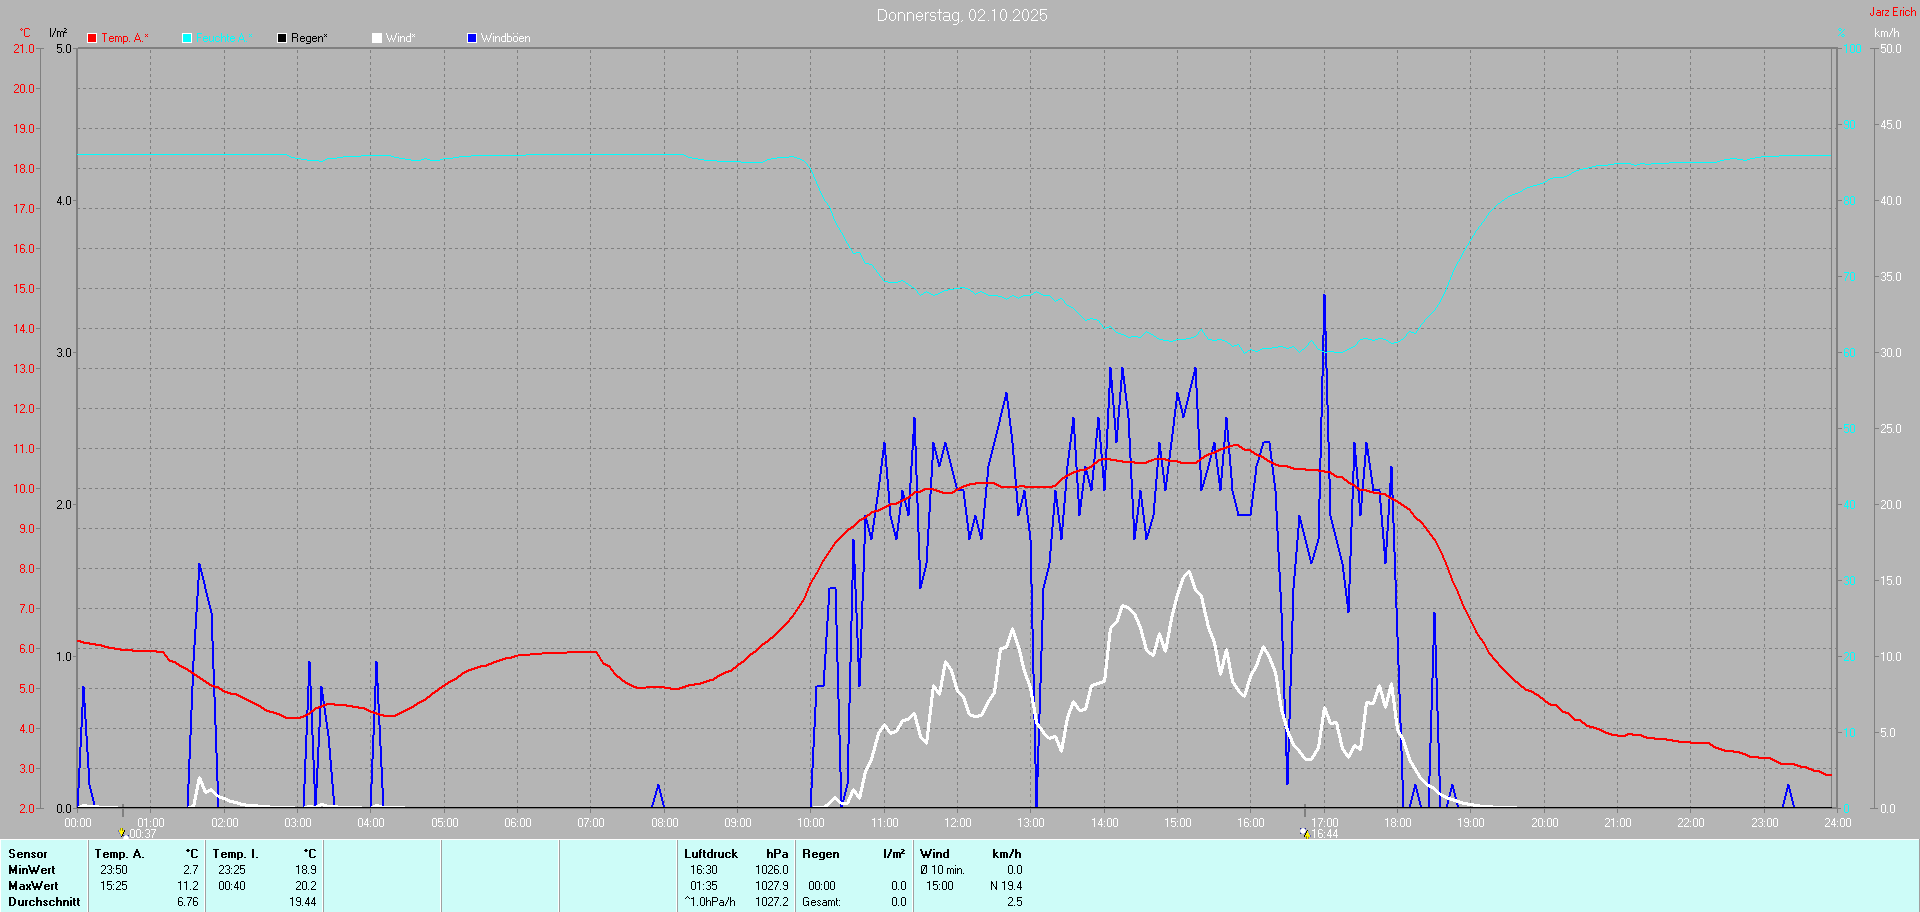
Task: Click the blue Windböen legend swatch
Action: [472, 38]
